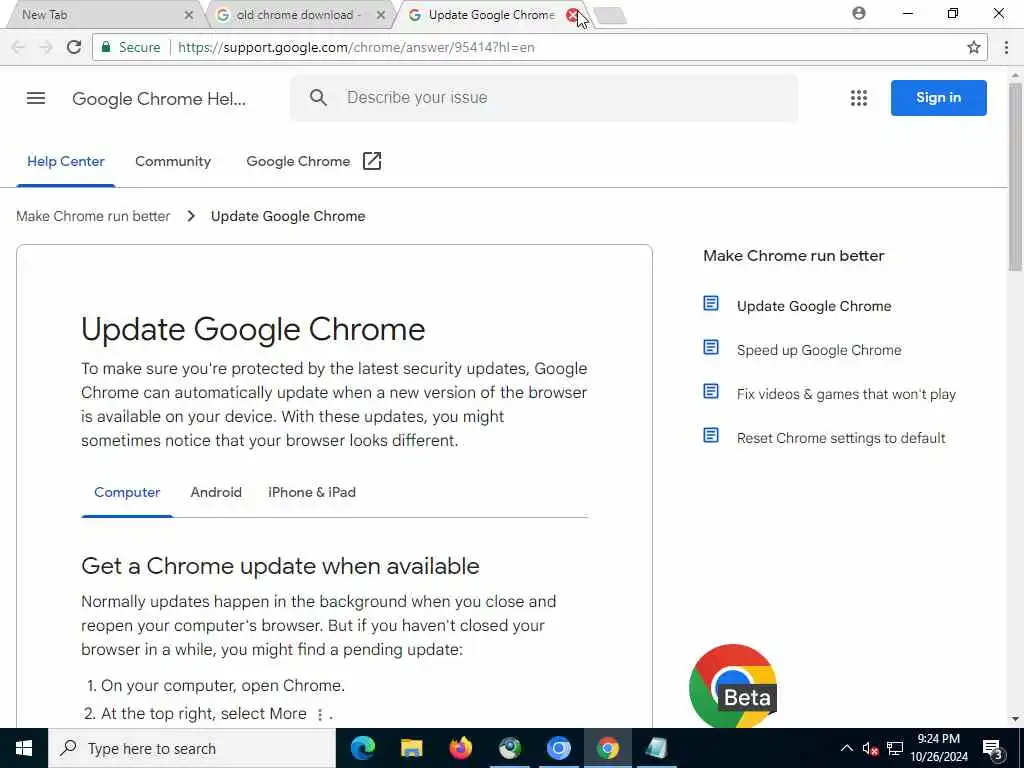Open the notifications action center

click(x=993, y=749)
